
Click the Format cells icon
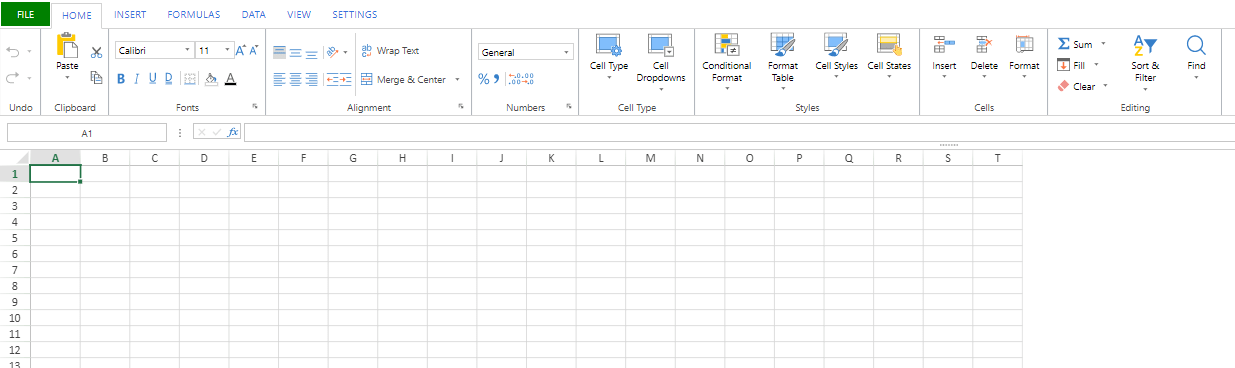(x=1024, y=44)
